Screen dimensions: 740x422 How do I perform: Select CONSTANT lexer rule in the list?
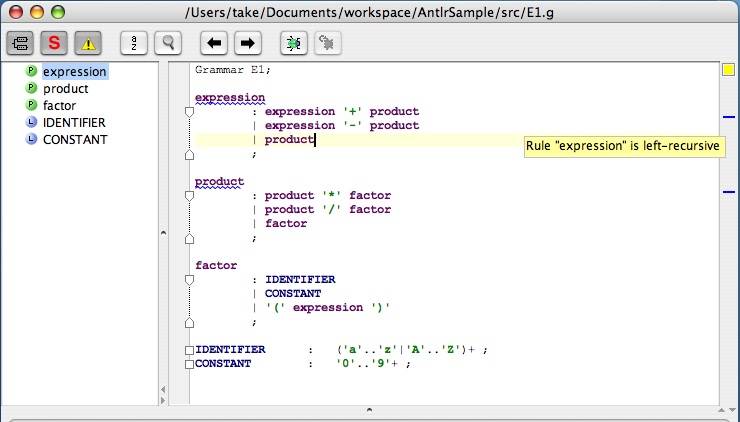tap(75, 140)
